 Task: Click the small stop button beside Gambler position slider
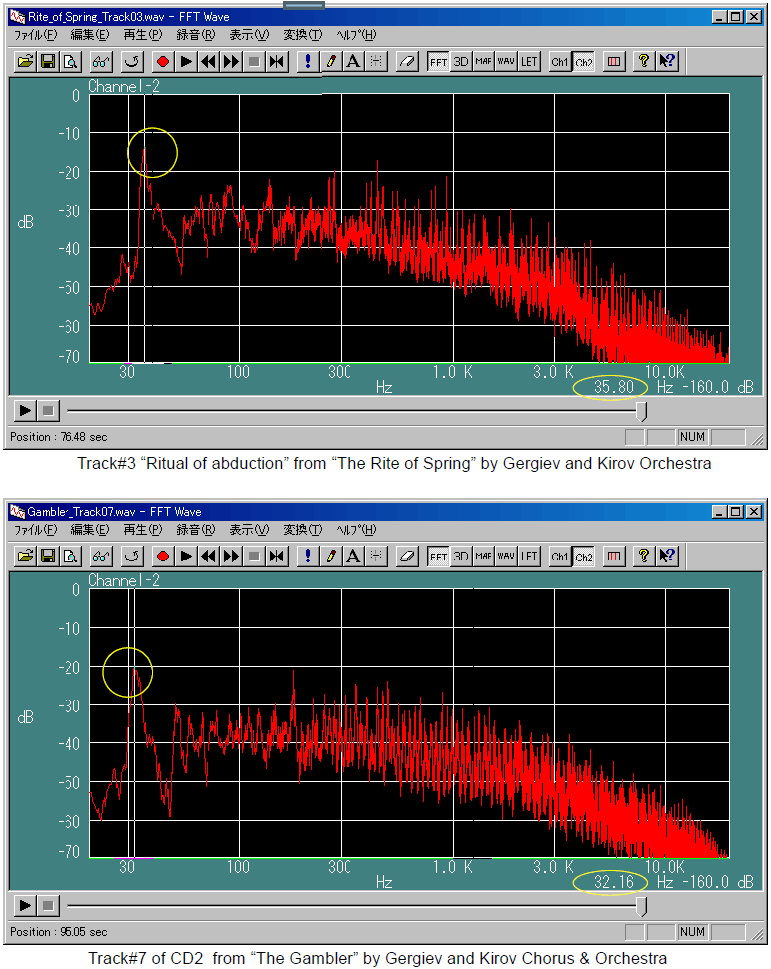pyautogui.click(x=49, y=906)
